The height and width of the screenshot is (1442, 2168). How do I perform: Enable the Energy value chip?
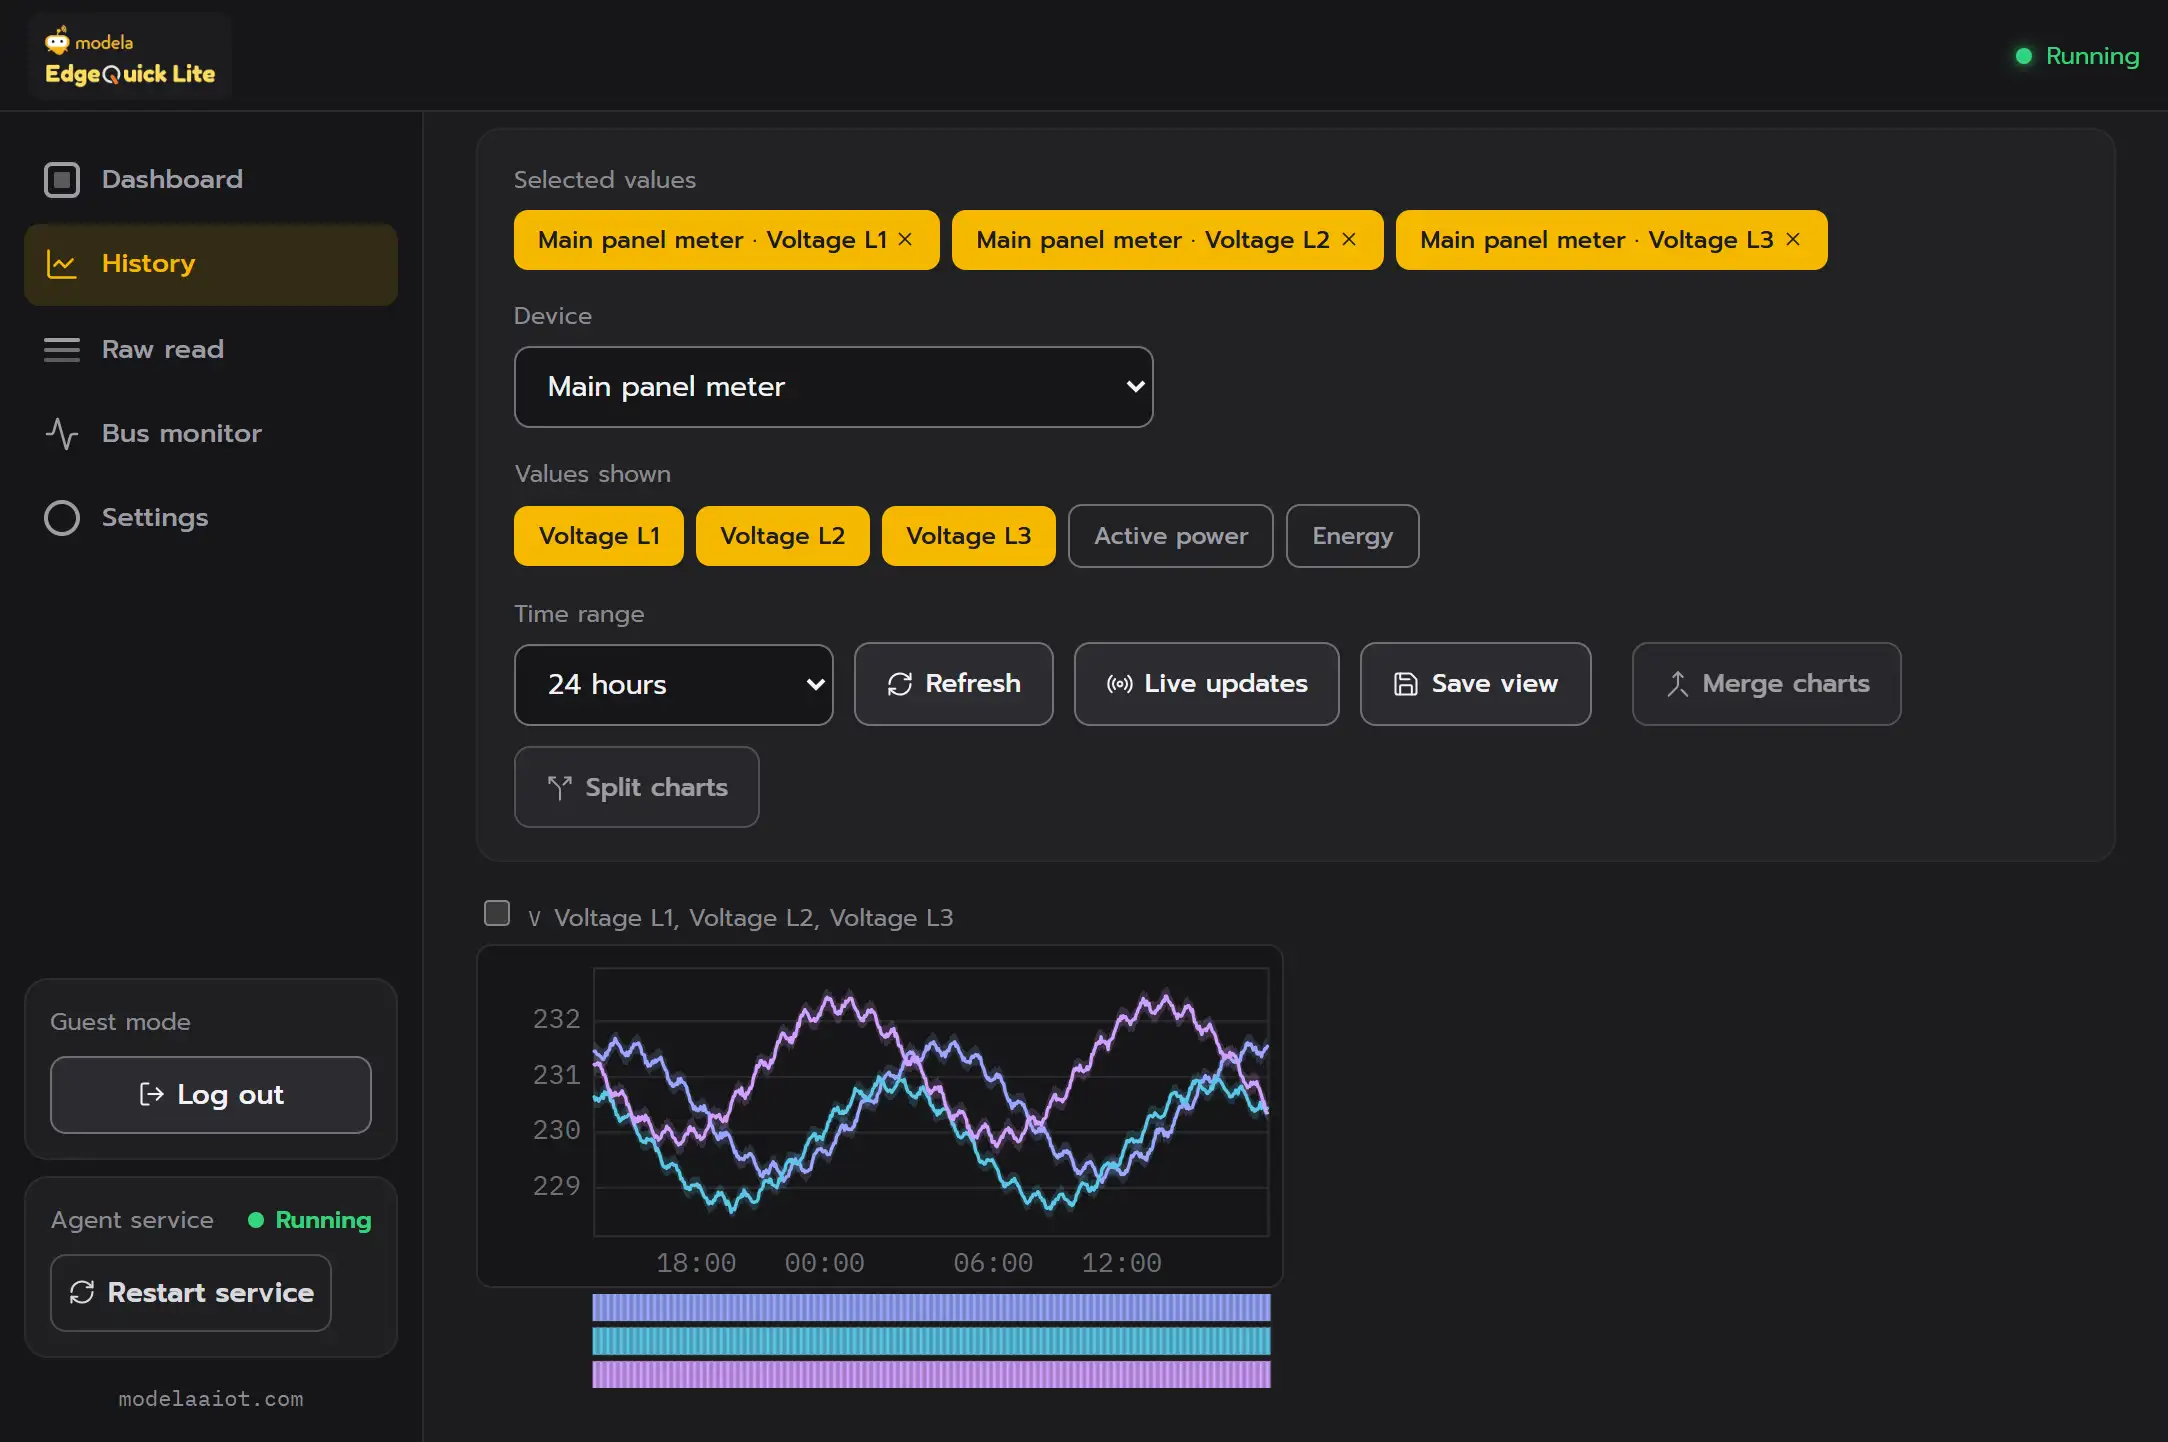pos(1353,536)
